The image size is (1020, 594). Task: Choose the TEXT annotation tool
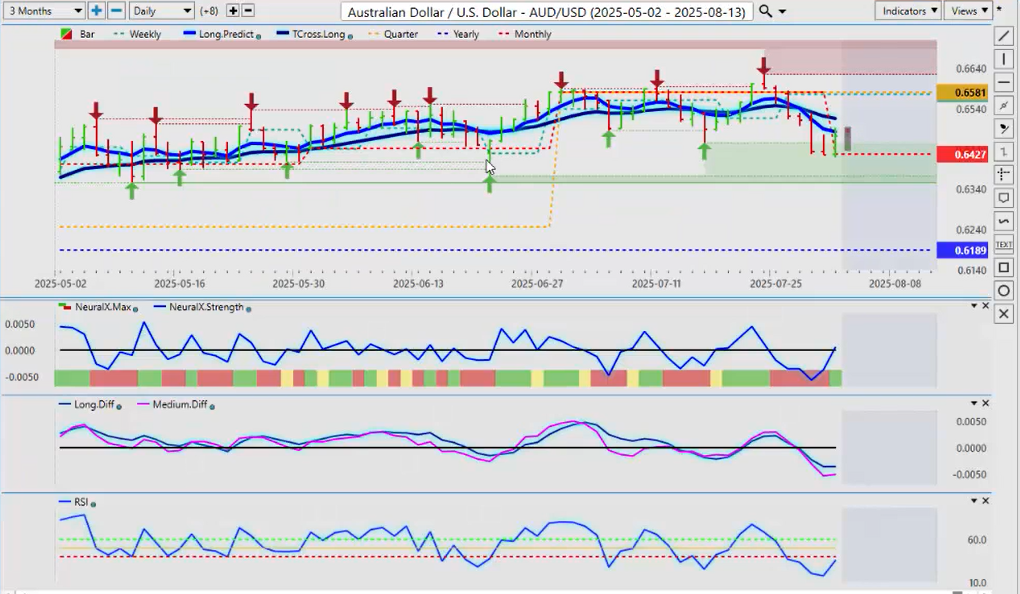1004,244
